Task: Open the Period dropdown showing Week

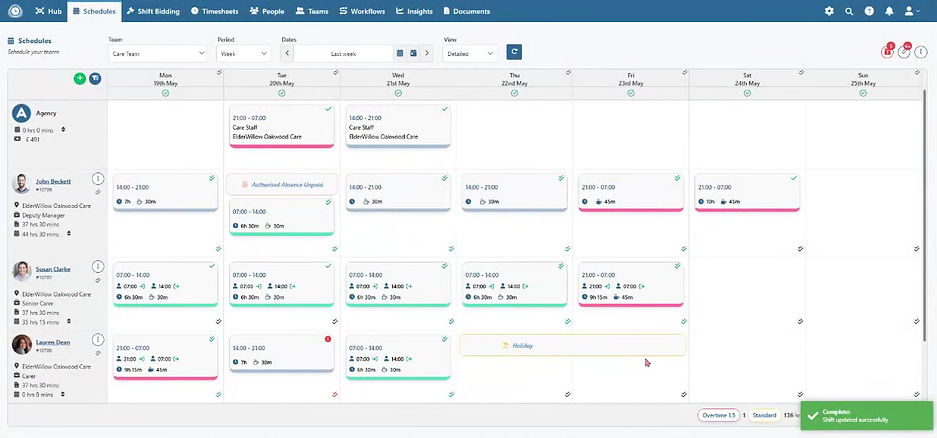Action: pos(244,53)
